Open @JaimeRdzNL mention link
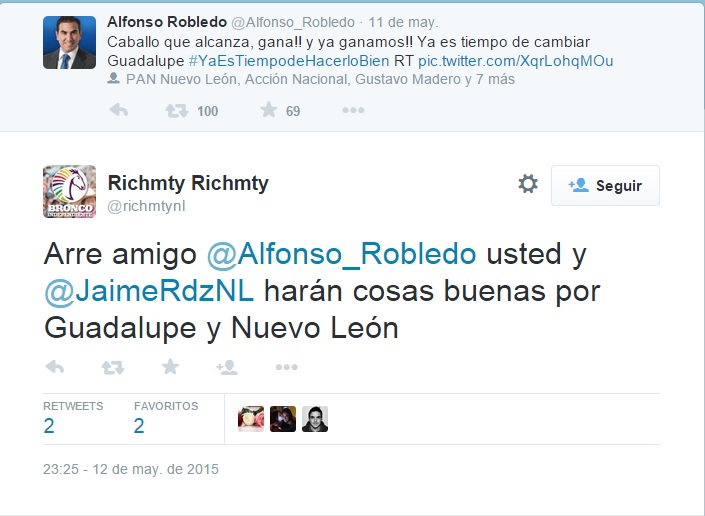The image size is (705, 516). (x=150, y=291)
